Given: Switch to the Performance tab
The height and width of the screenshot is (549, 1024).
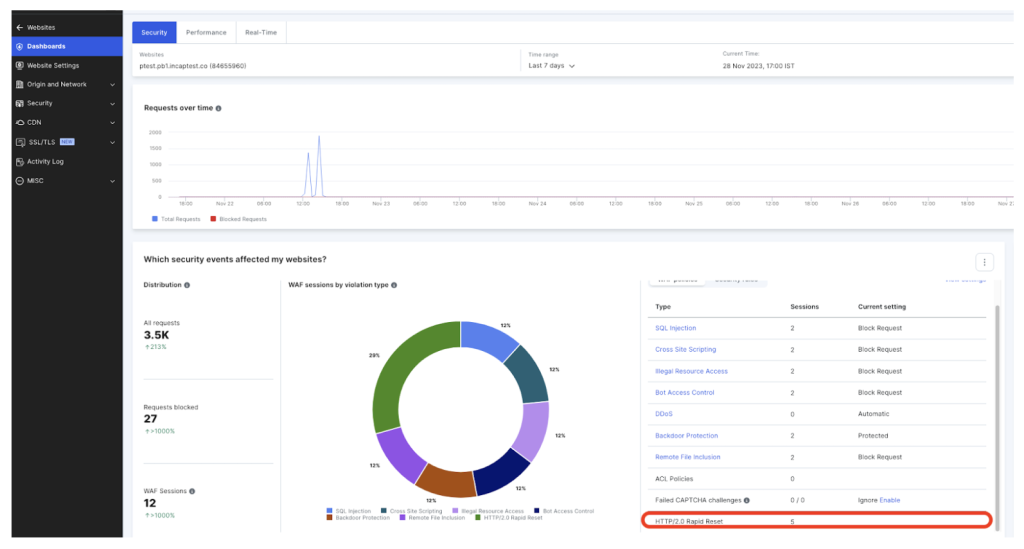Looking at the screenshot, I should pyautogui.click(x=206, y=32).
